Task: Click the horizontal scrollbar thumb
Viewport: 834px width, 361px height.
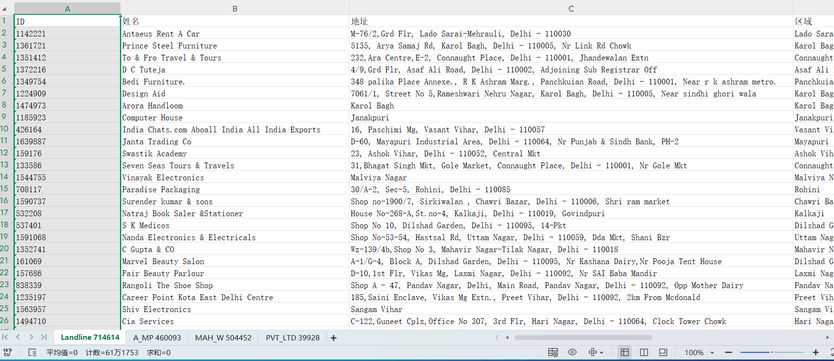Action: point(582,338)
